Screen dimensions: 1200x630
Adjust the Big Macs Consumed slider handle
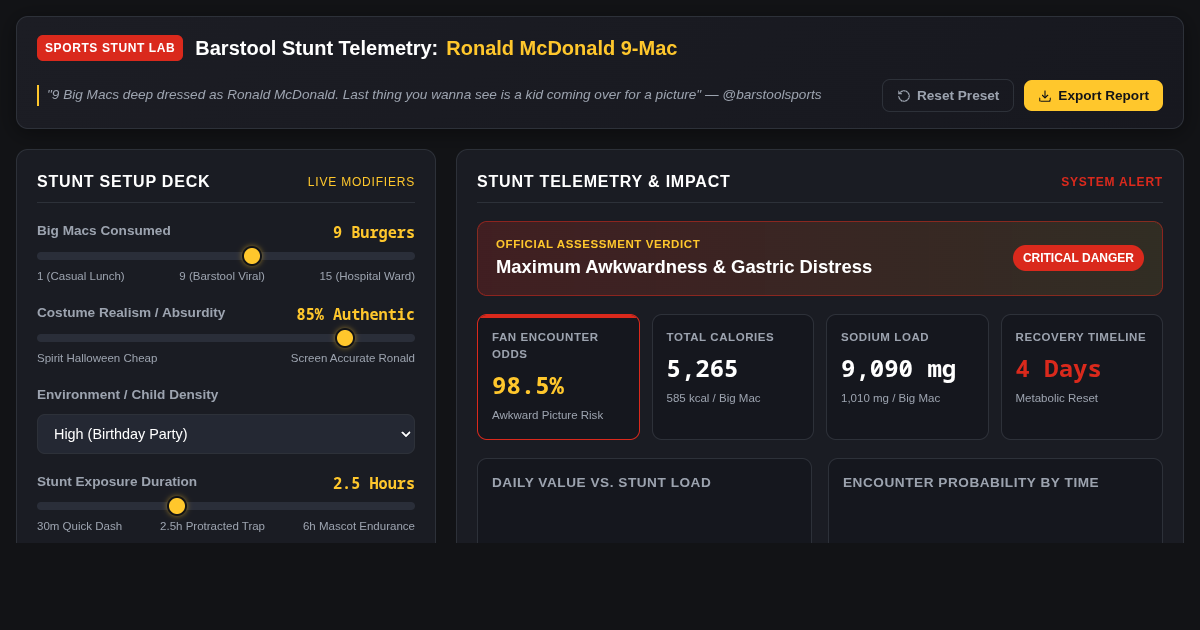[x=252, y=256]
